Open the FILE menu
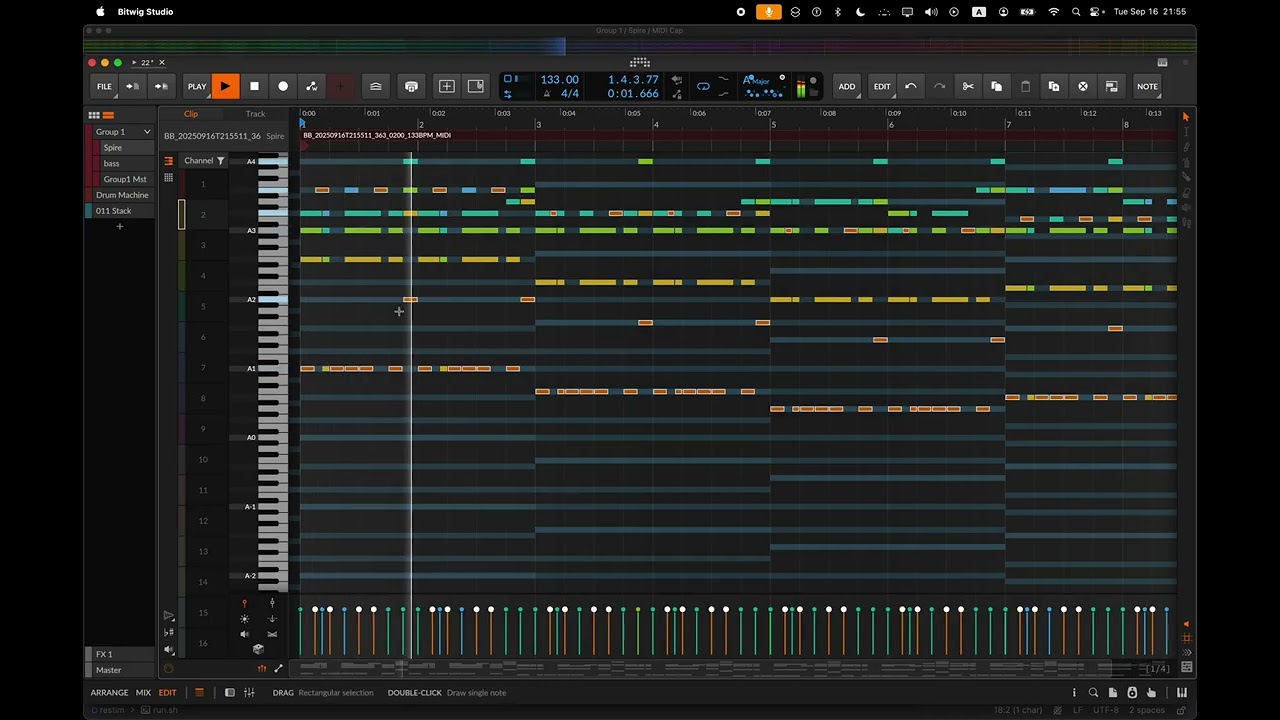The image size is (1280, 720). [x=104, y=86]
